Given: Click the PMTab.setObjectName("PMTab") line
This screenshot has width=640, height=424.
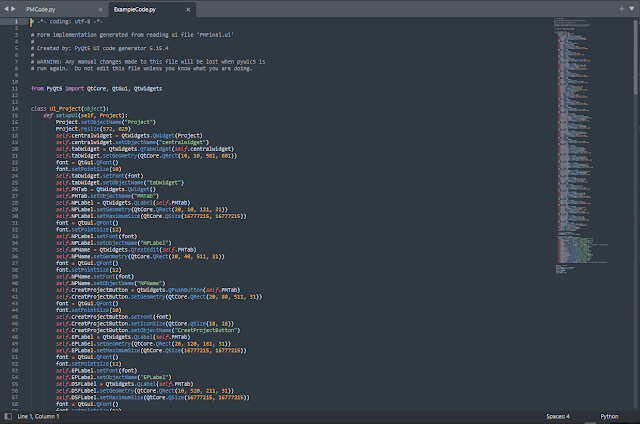Looking at the screenshot, I should 107,196.
